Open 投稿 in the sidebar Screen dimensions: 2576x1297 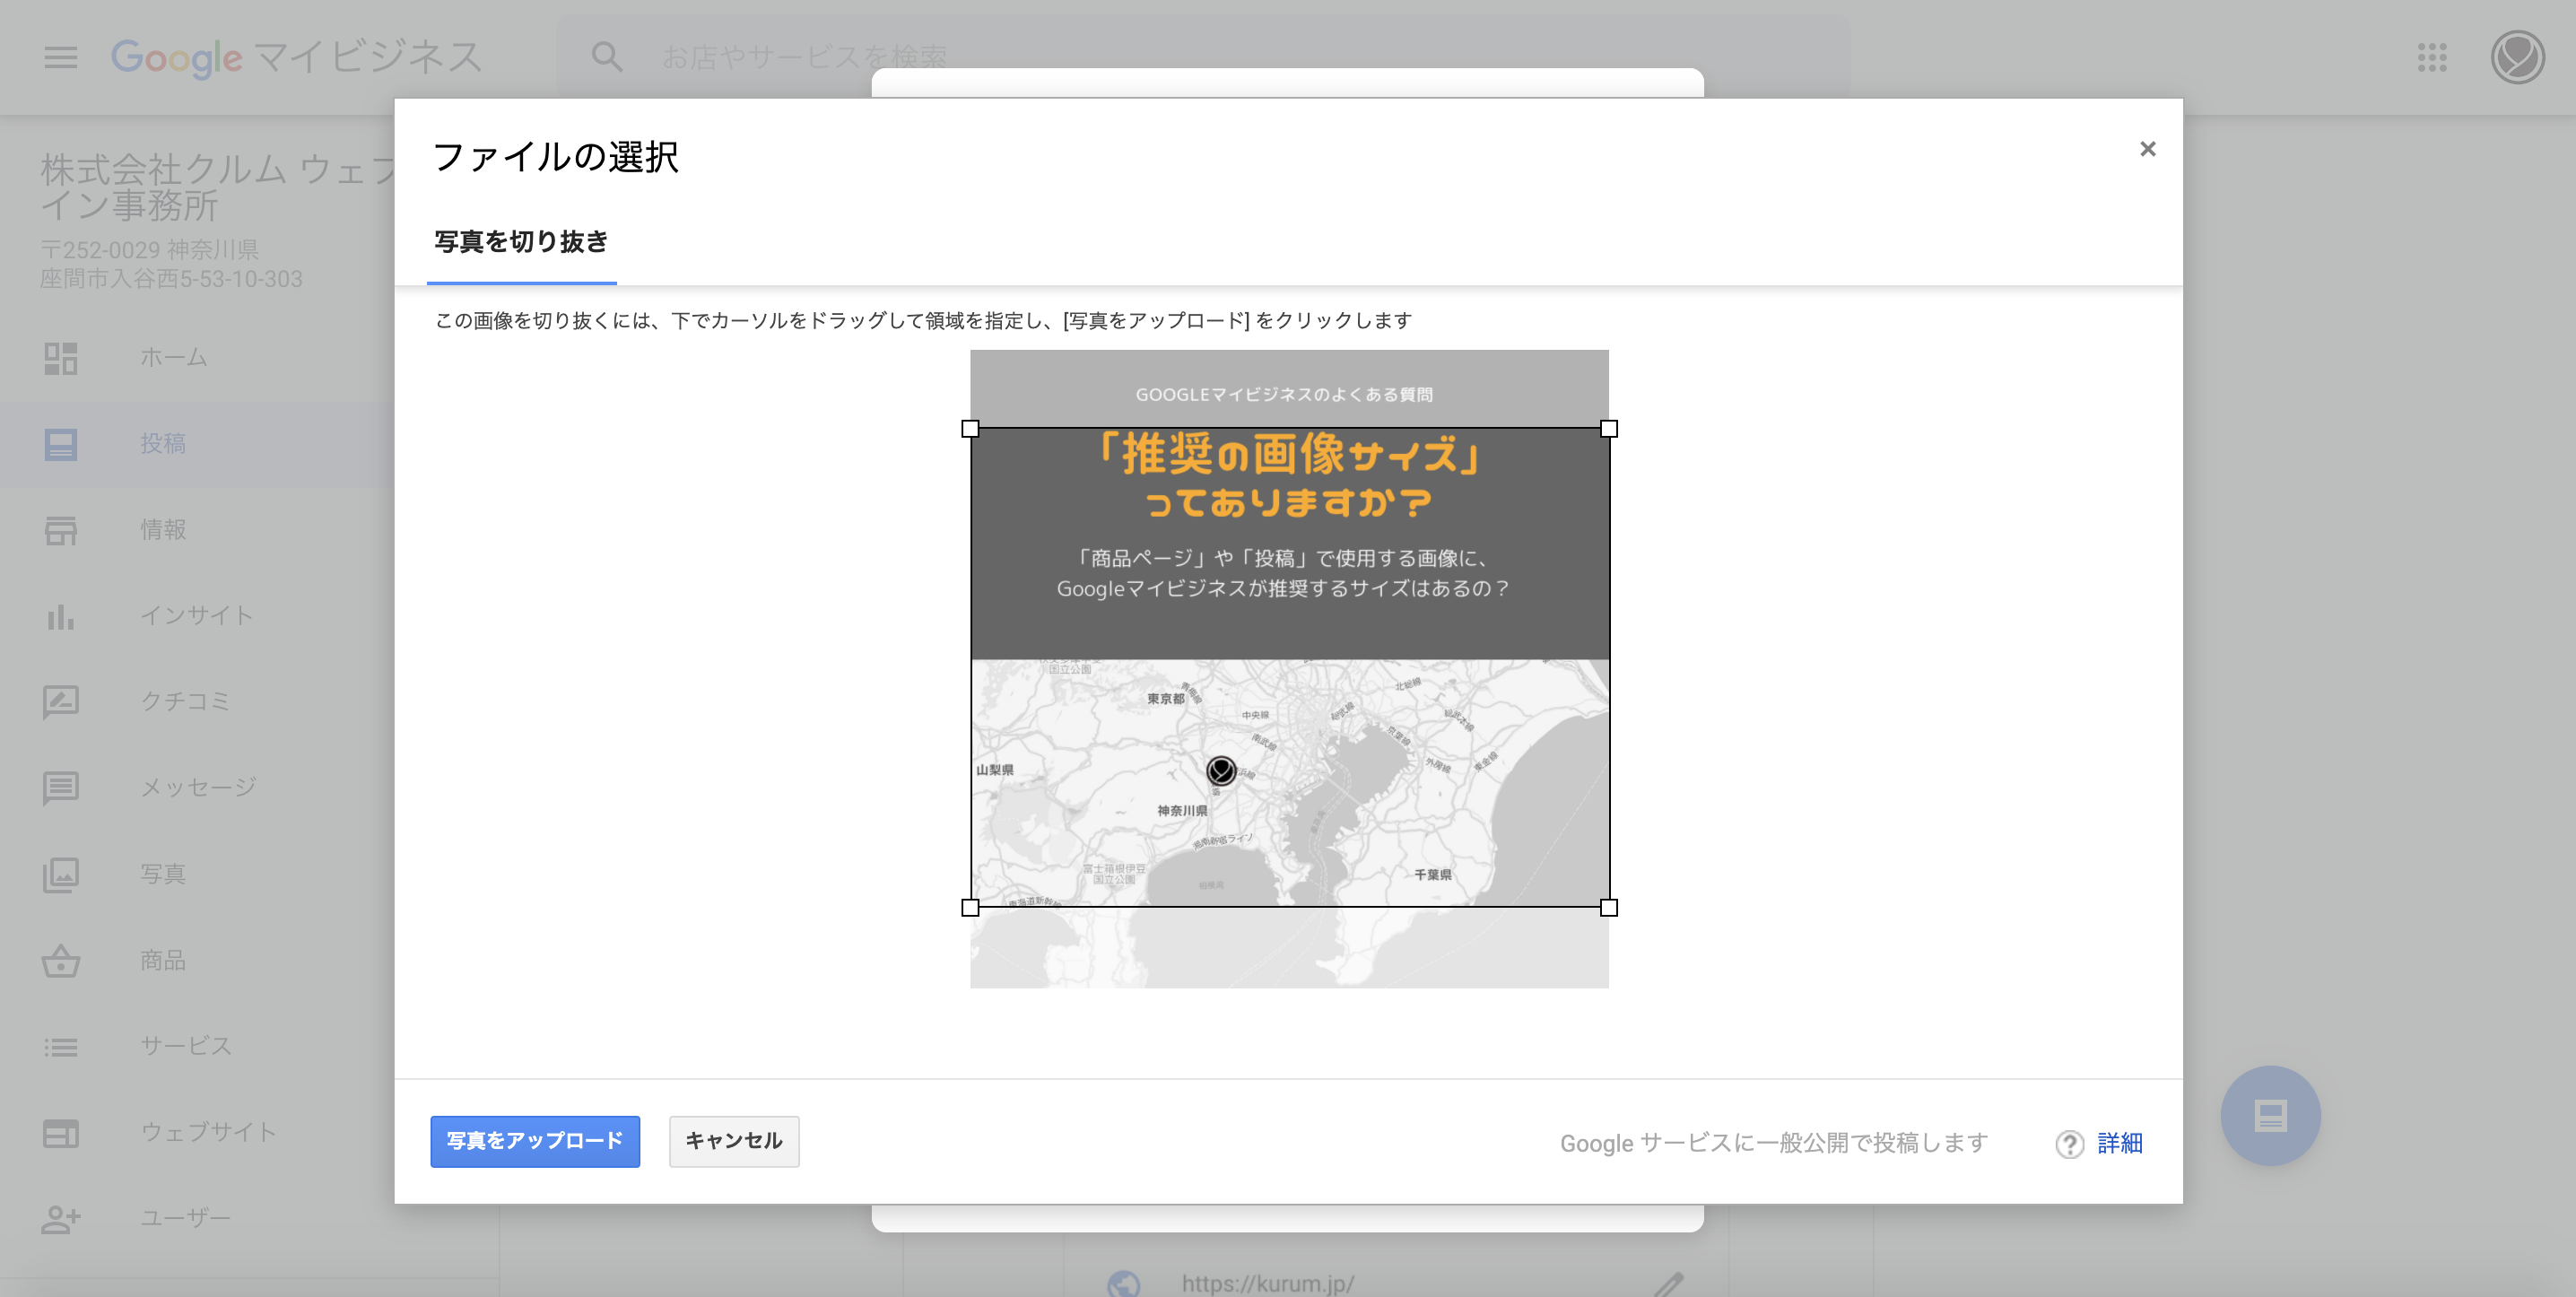pyautogui.click(x=163, y=444)
